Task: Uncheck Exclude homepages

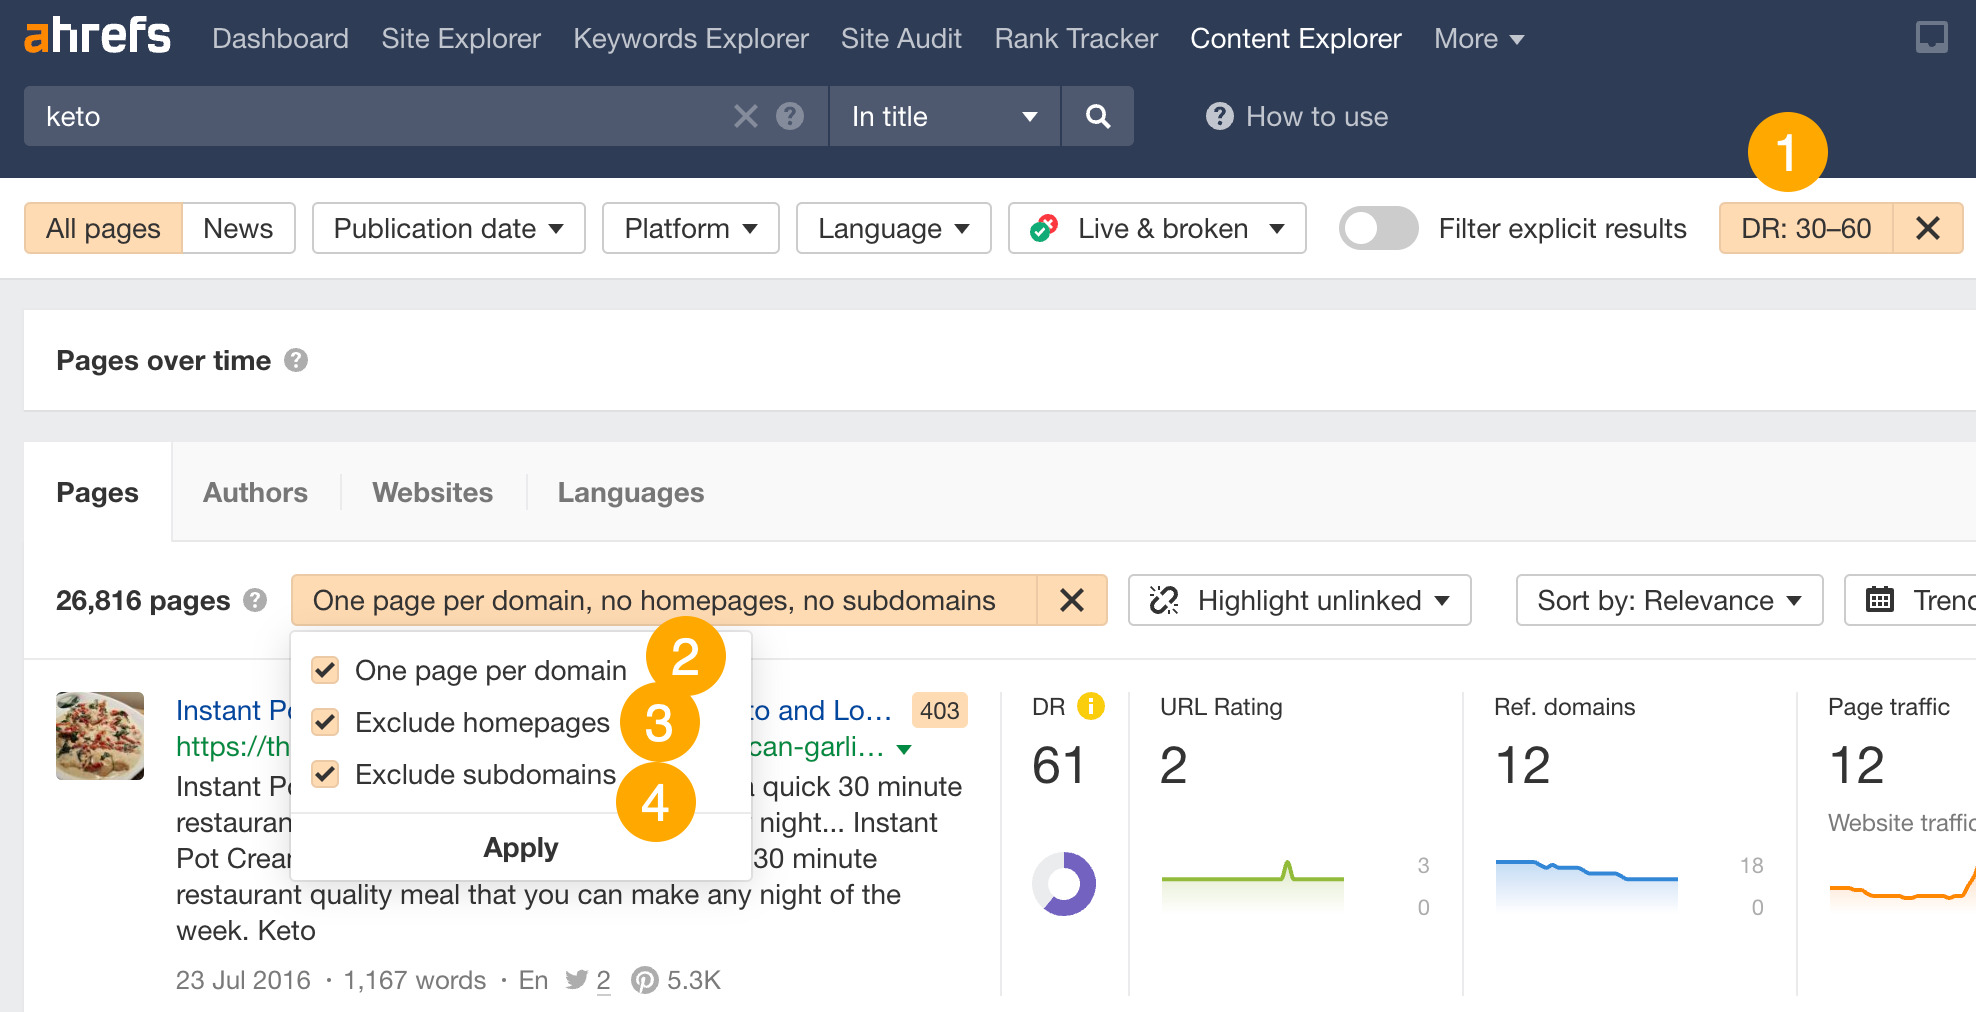Action: [x=324, y=722]
